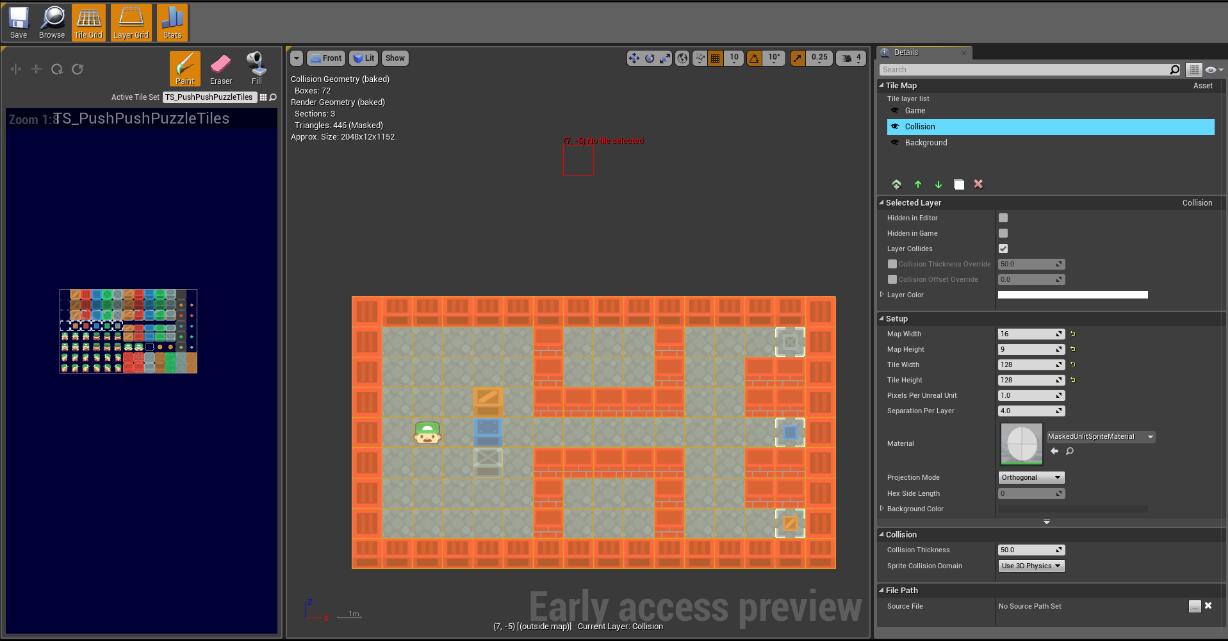Viewport: 1228px width, 641px height.
Task: Rotate selected tile counter-clockwise
Action: coord(57,69)
